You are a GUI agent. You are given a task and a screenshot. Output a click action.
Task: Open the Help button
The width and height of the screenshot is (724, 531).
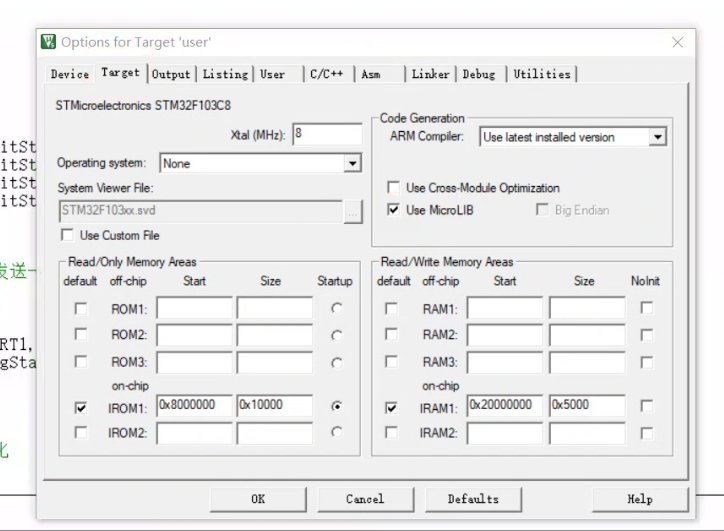click(x=640, y=499)
